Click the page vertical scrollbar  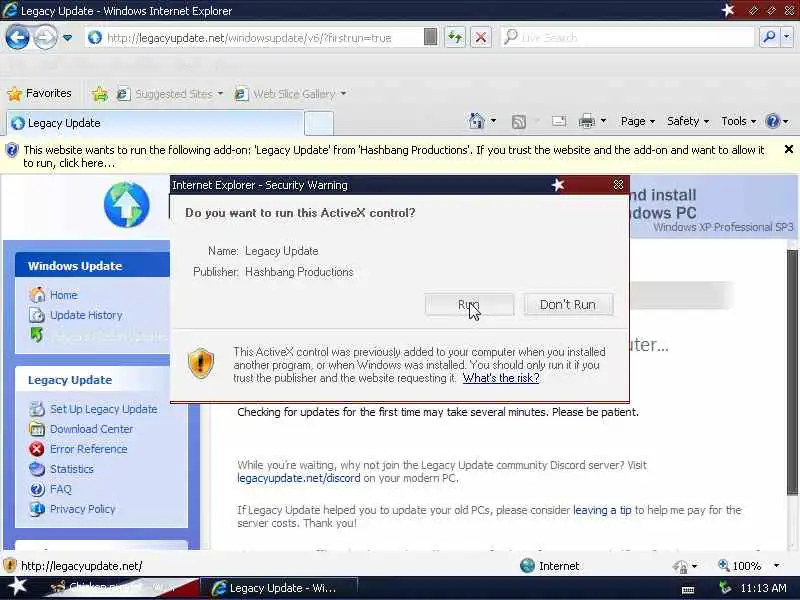point(792,371)
